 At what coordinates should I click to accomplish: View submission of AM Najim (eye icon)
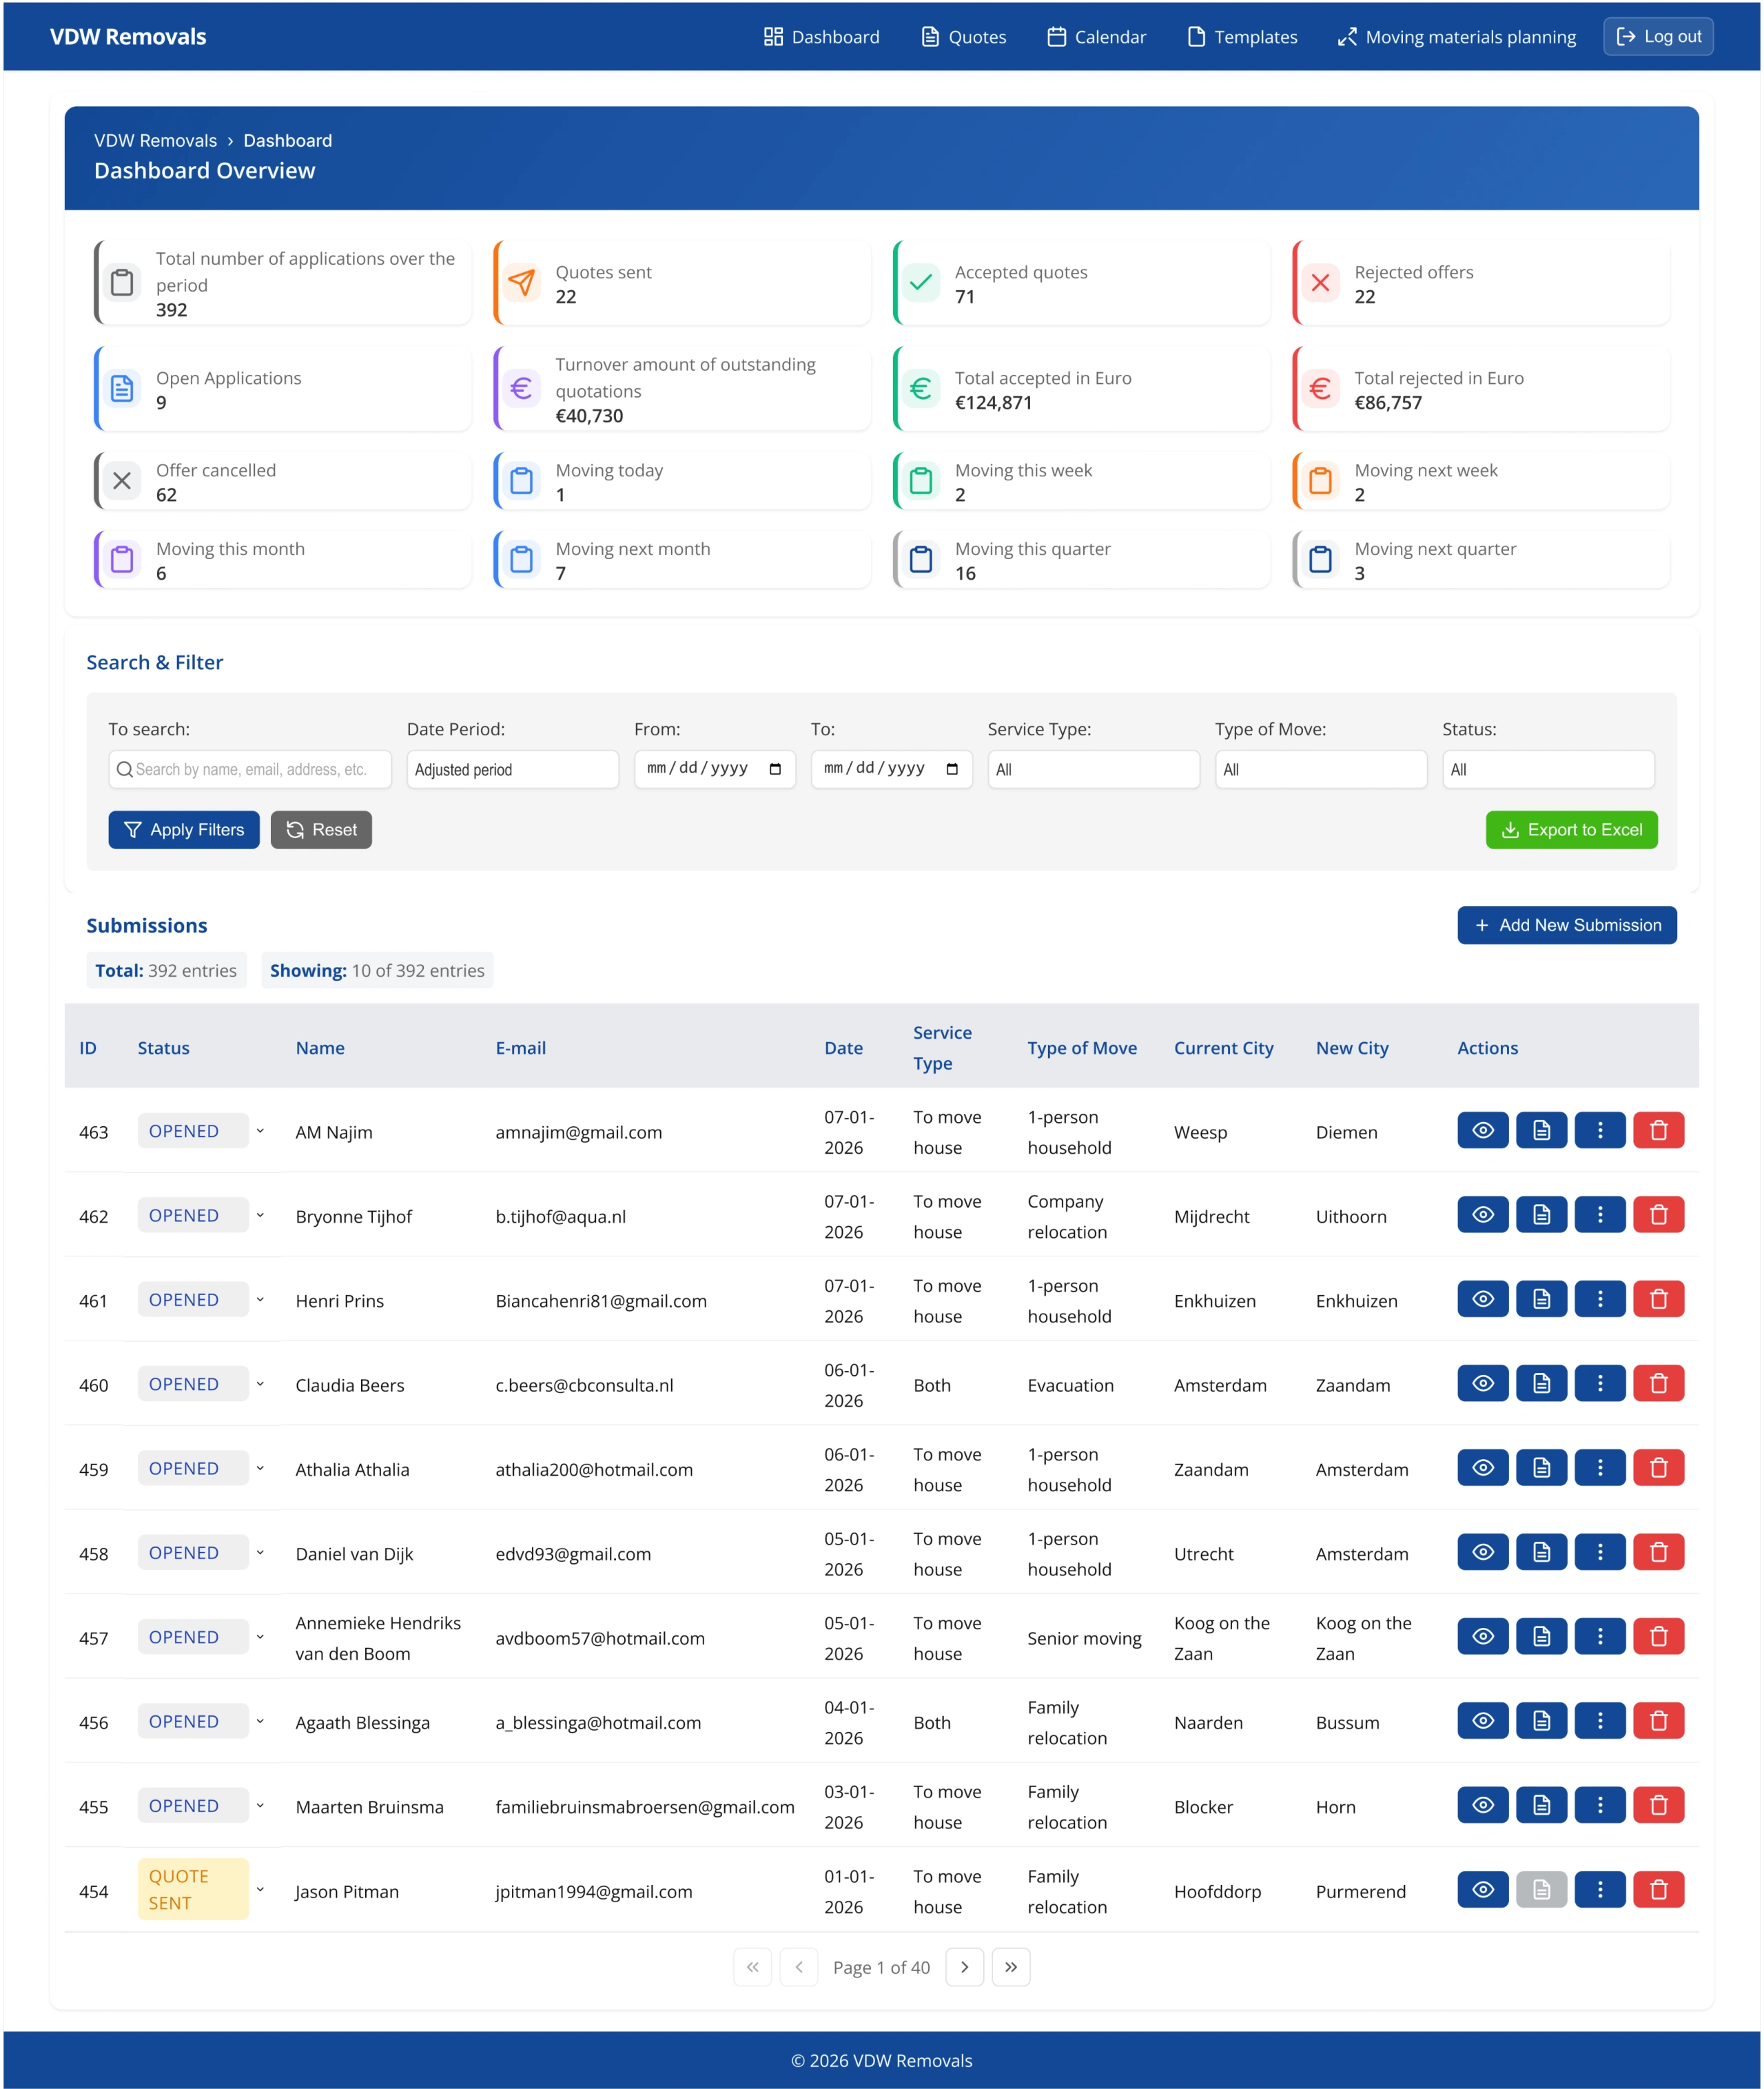(1482, 1130)
